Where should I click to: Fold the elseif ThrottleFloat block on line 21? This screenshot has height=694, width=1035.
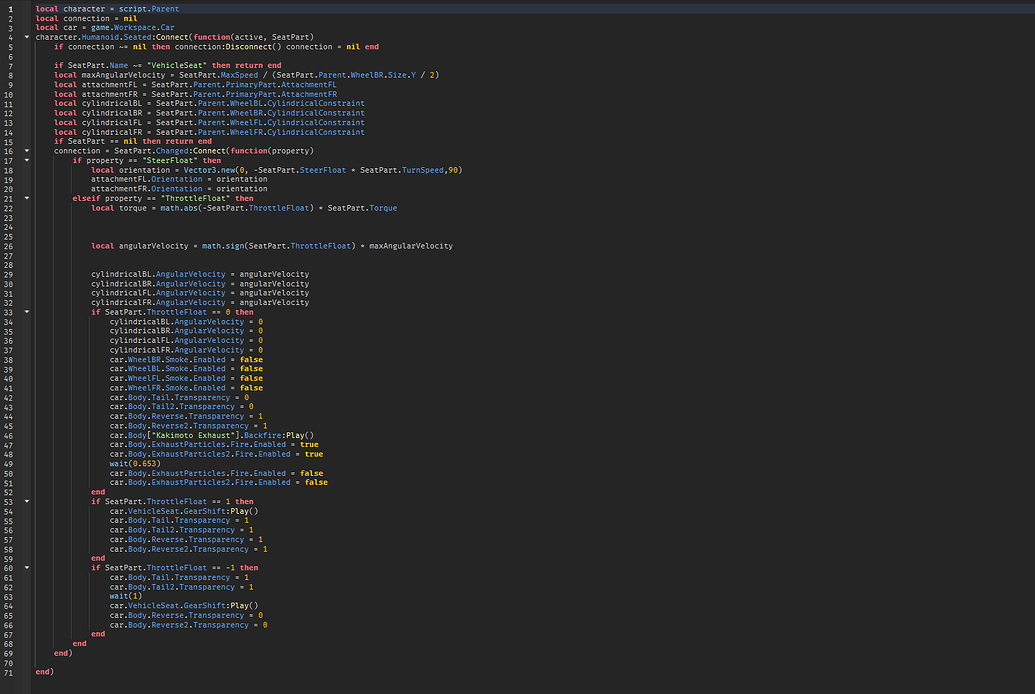coord(26,198)
